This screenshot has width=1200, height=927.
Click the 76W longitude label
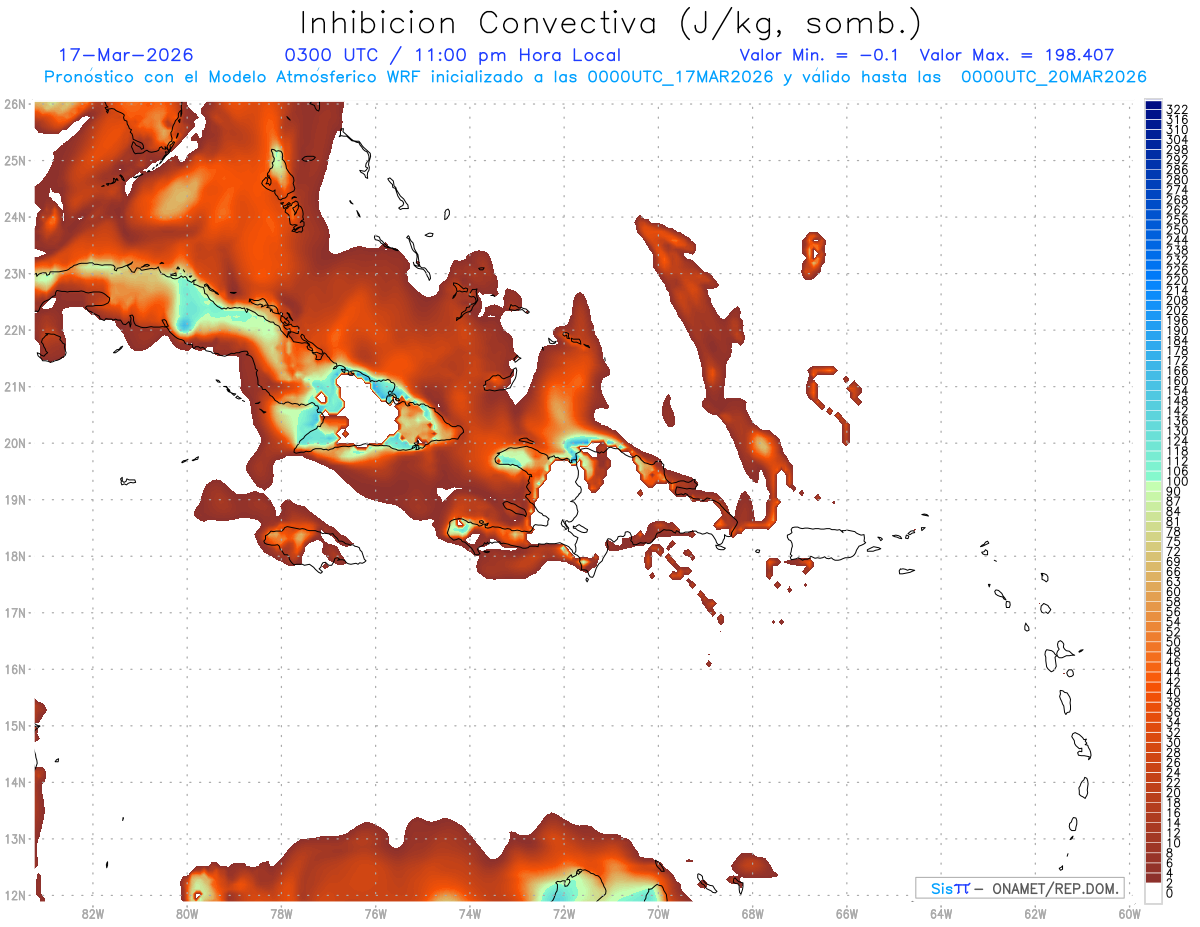coord(376,913)
